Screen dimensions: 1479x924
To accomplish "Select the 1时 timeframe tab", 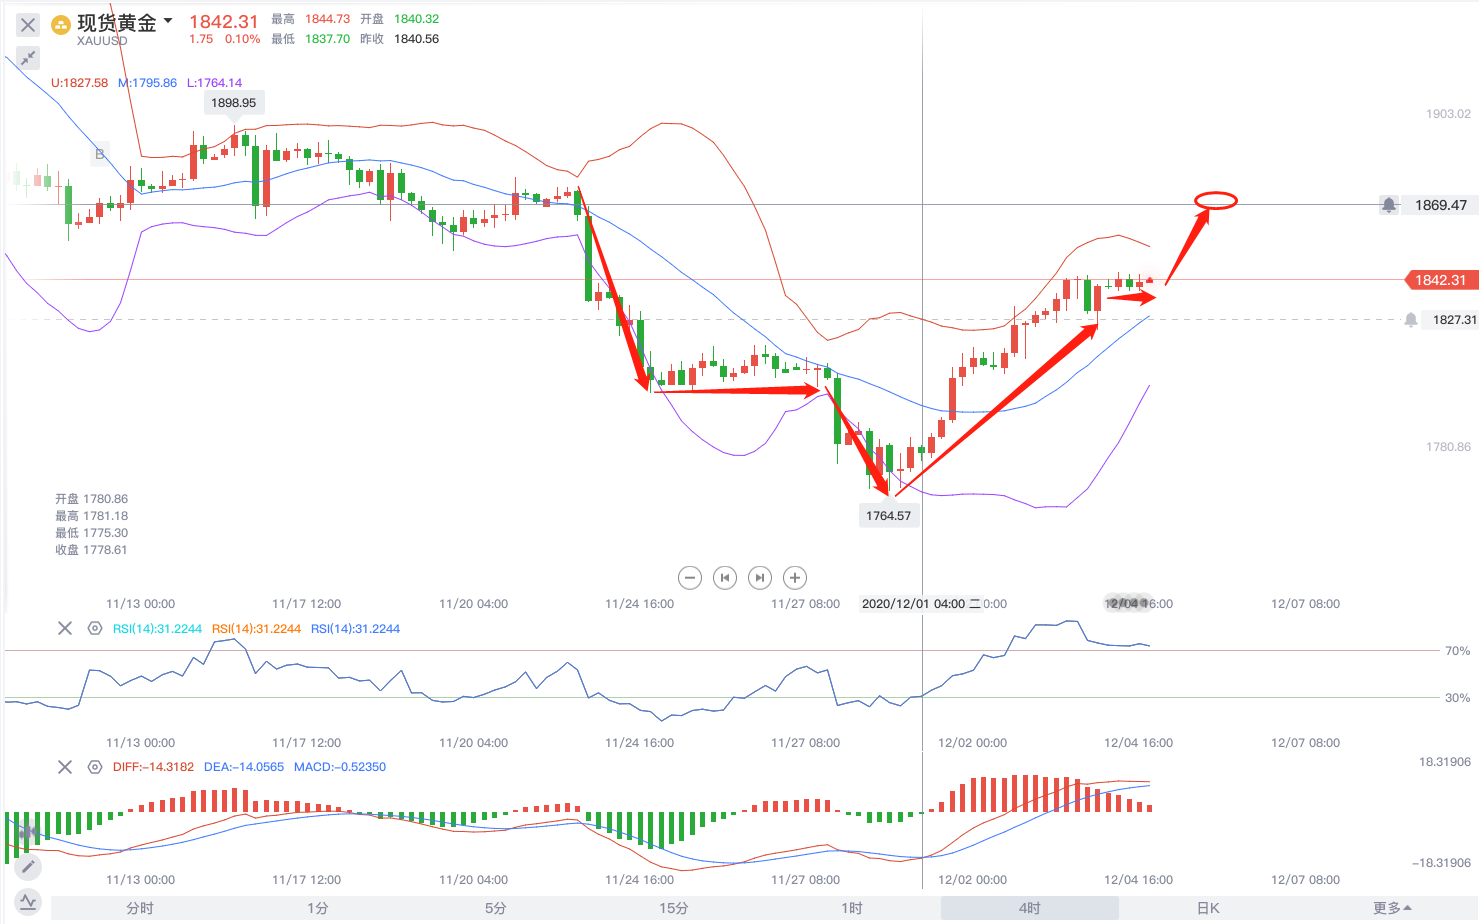I will coord(851,908).
